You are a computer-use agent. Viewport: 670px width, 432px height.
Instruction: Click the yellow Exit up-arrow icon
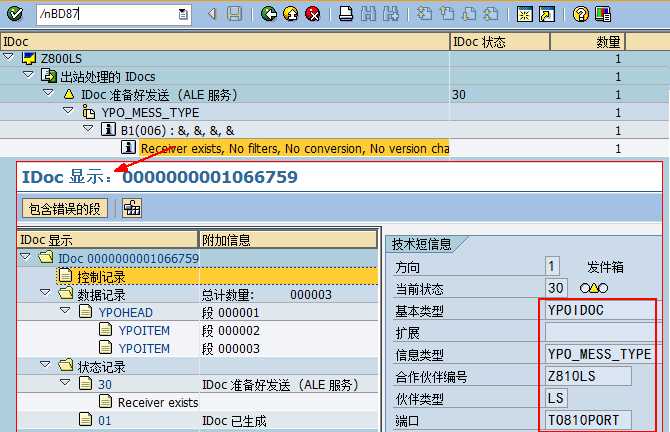(291, 14)
